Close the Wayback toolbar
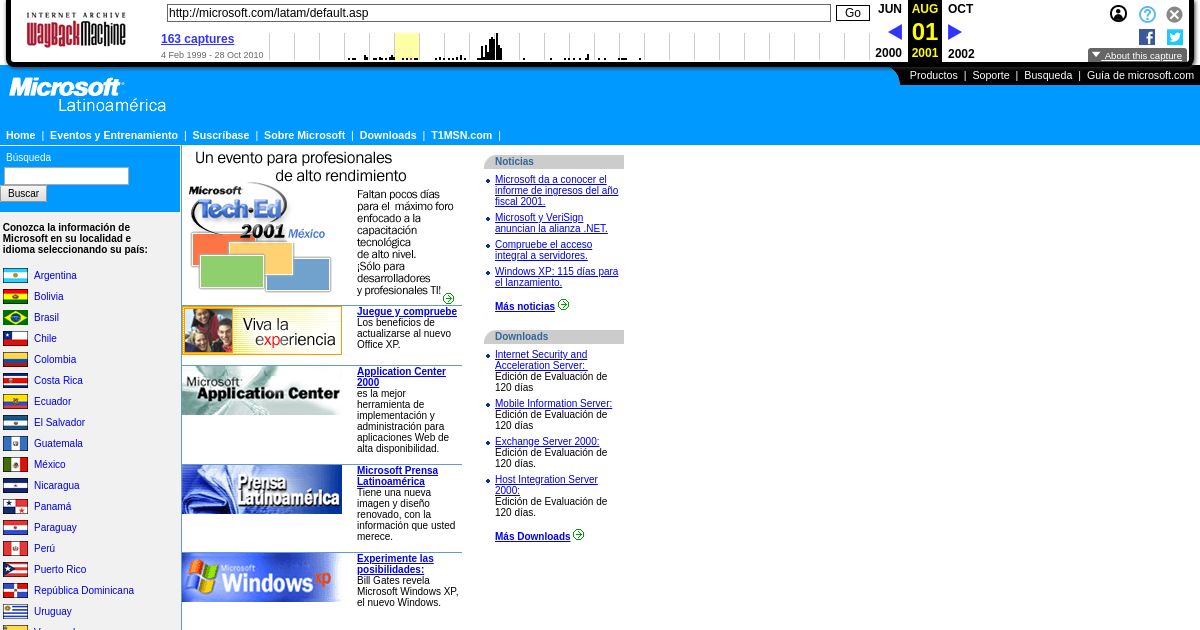 tap(1175, 14)
